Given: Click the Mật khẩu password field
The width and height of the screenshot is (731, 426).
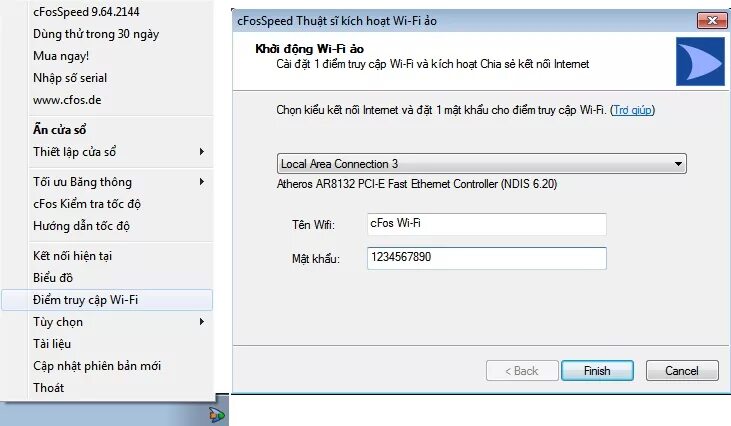Looking at the screenshot, I should 487,258.
